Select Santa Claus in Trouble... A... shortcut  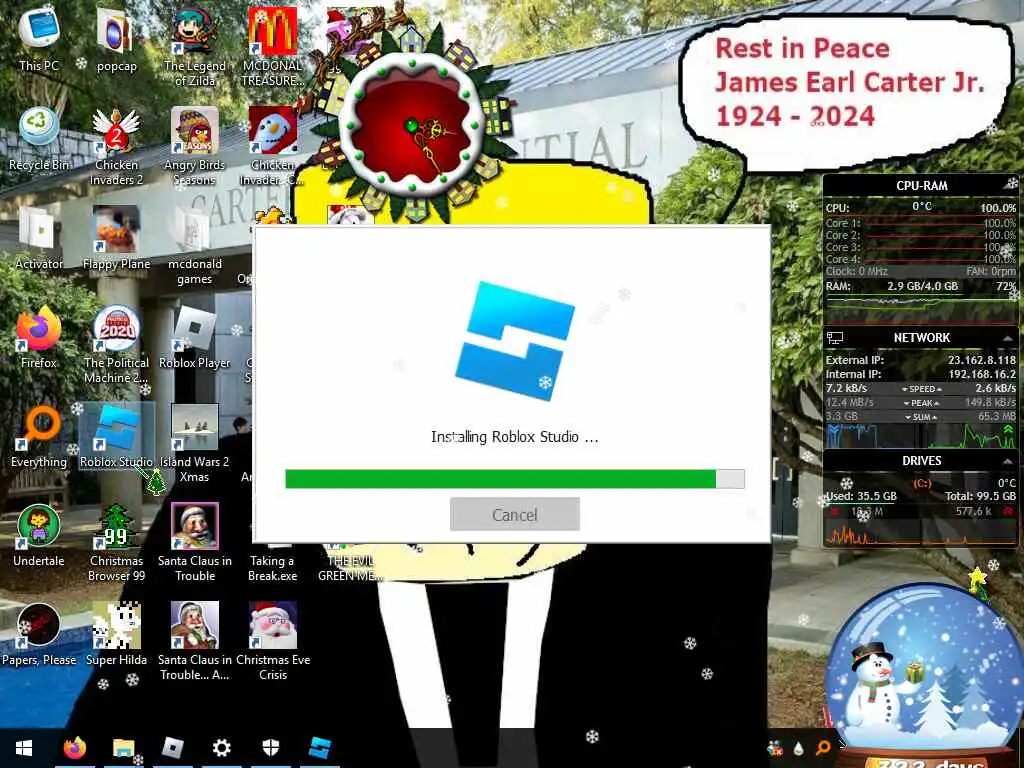[195, 641]
